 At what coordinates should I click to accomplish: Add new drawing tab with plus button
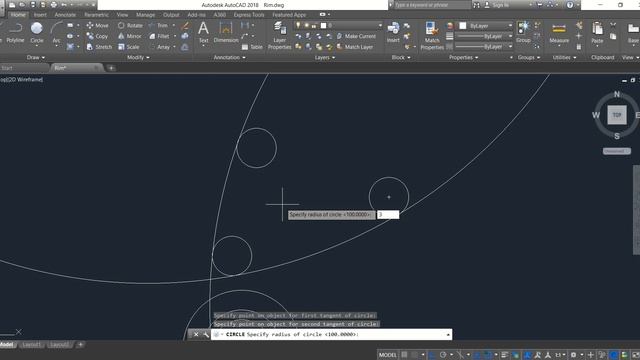click(111, 68)
